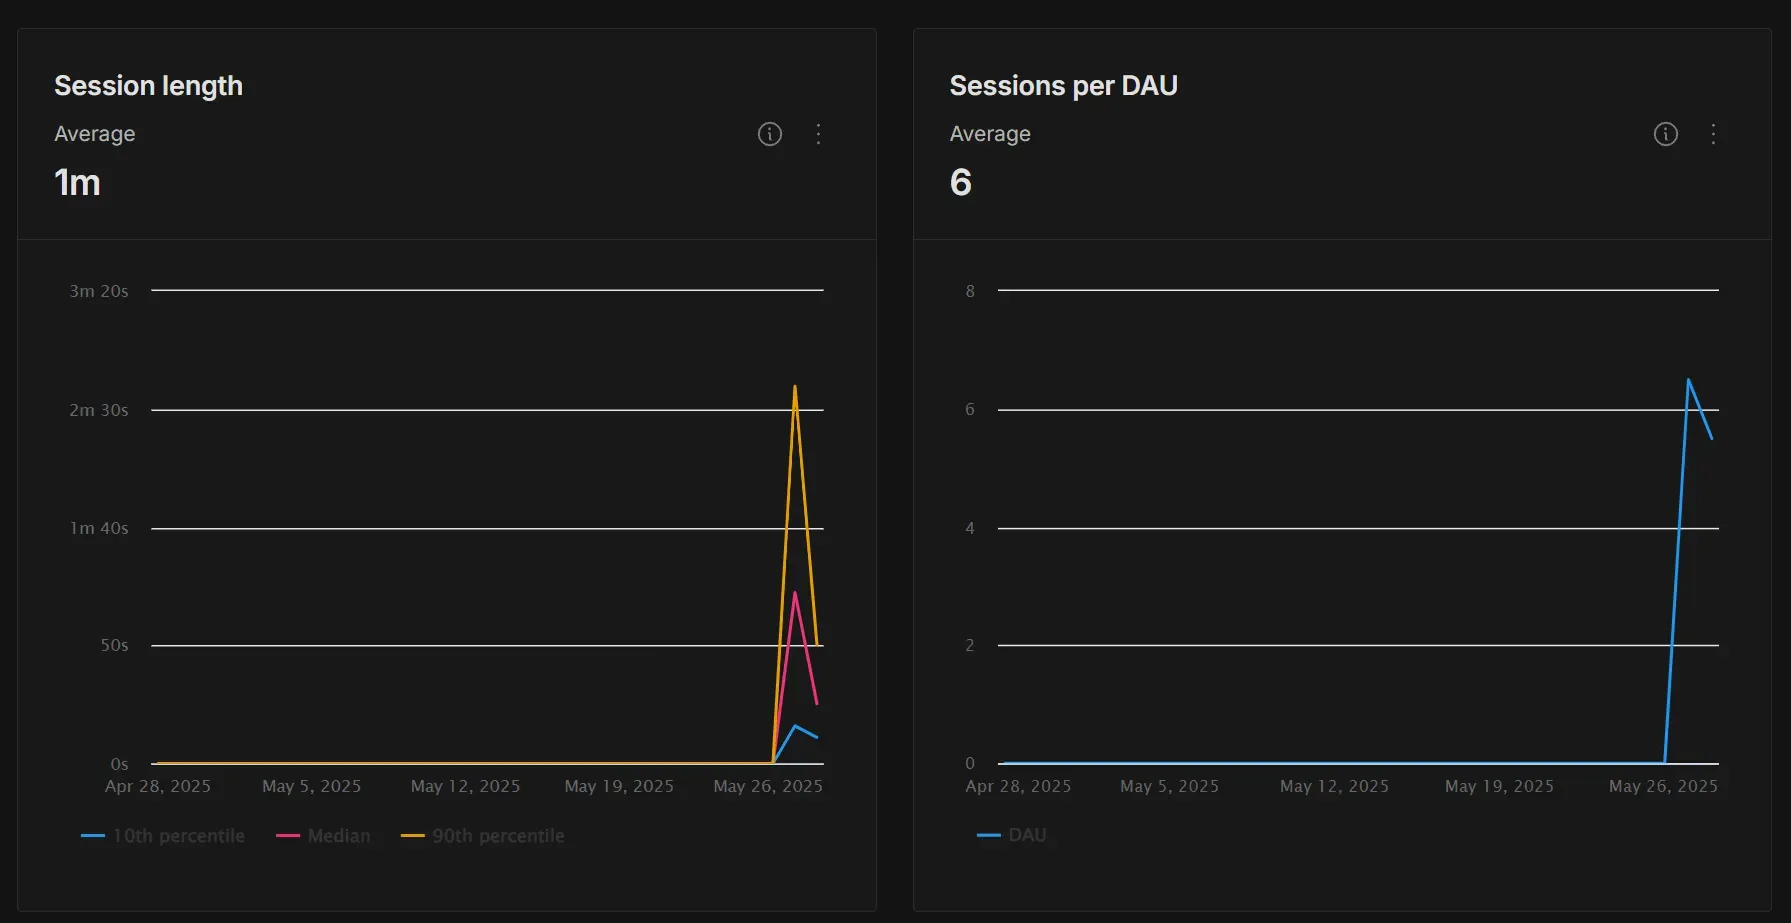The height and width of the screenshot is (923, 1791).
Task: Click the Sessions per DAU title
Action: (1063, 86)
